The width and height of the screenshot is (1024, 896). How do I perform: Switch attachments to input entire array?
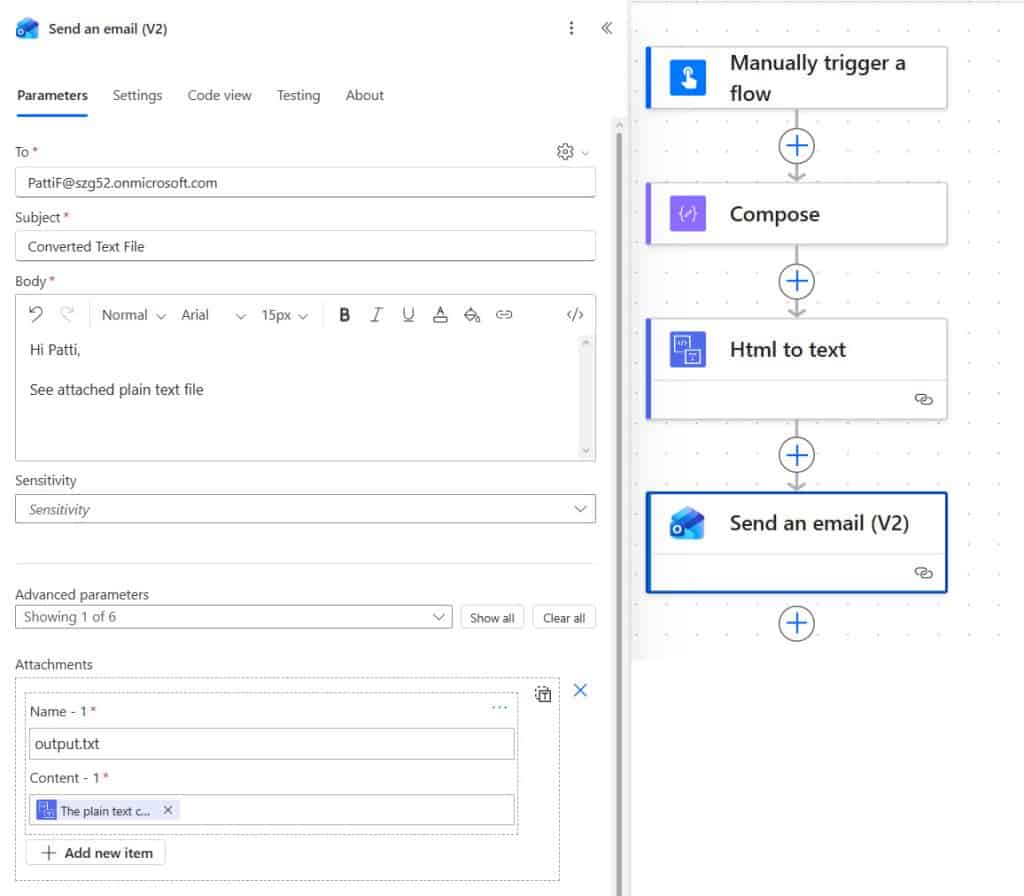(x=543, y=694)
